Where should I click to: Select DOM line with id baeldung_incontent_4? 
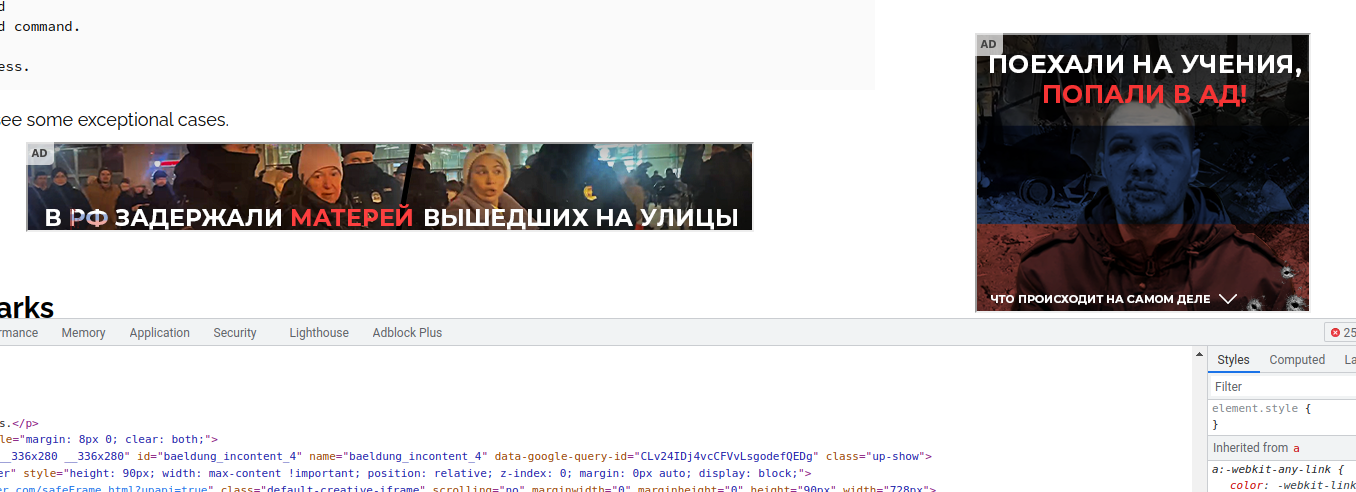(465, 456)
